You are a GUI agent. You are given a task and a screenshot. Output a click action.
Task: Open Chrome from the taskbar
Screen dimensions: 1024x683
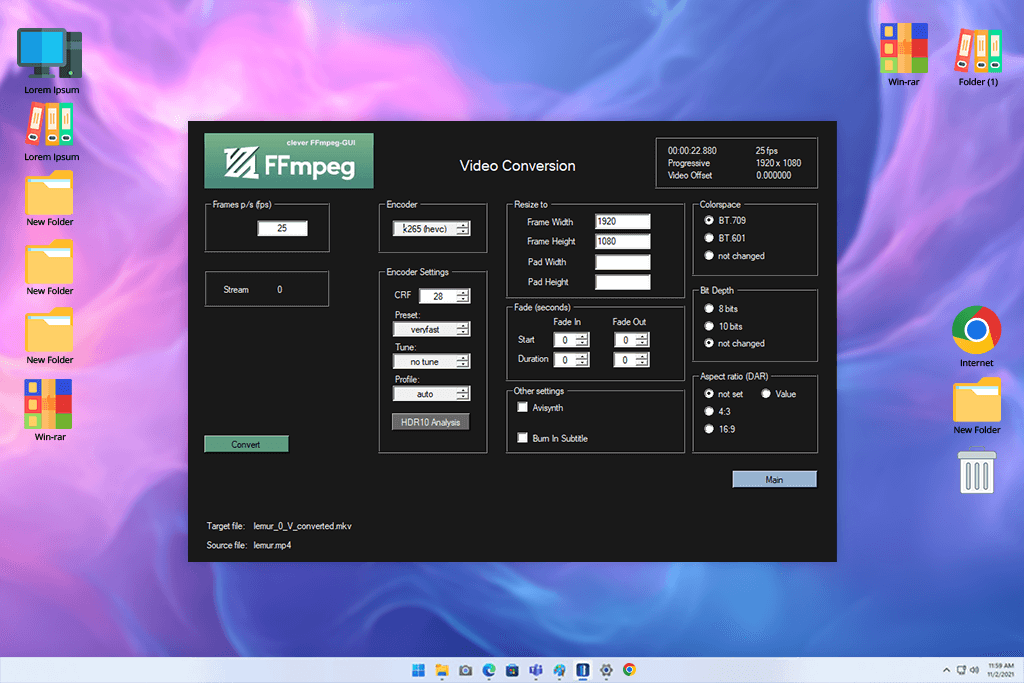point(630,670)
